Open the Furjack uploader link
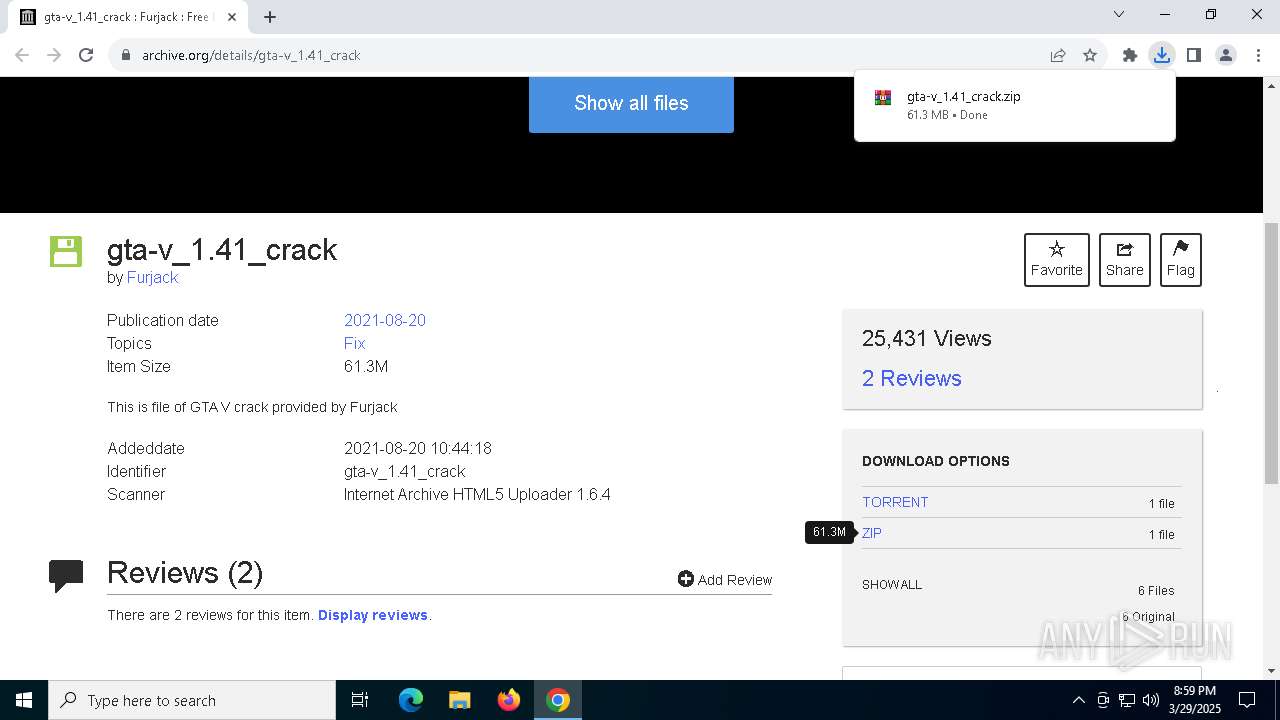Screen dimensions: 1280x720 [x=152, y=277]
